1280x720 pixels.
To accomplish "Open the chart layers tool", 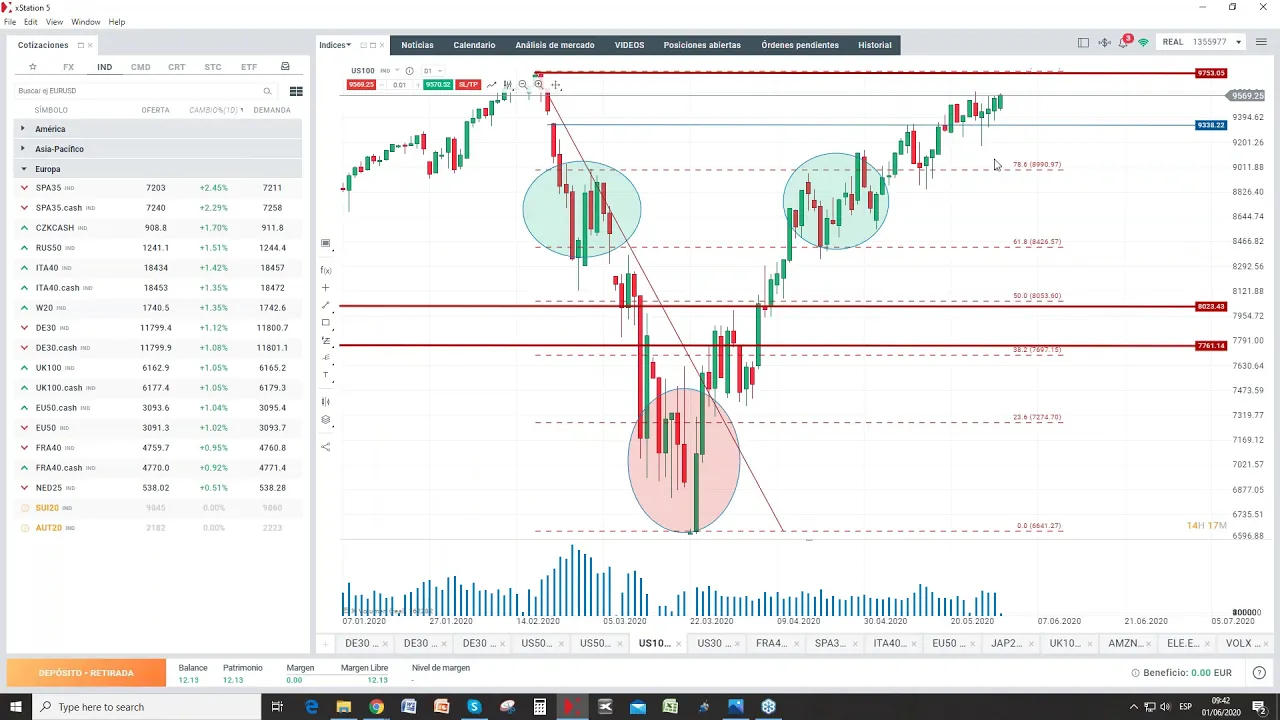I will tap(325, 420).
